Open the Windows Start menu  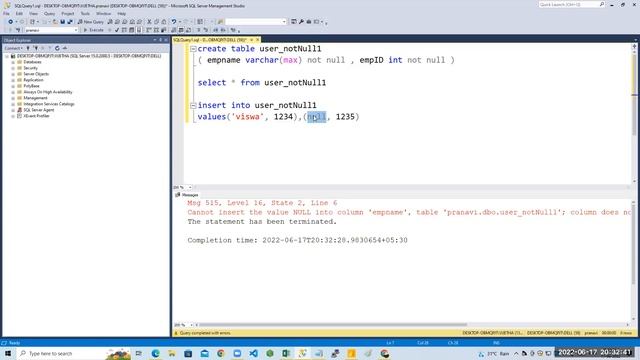[x=8, y=353]
